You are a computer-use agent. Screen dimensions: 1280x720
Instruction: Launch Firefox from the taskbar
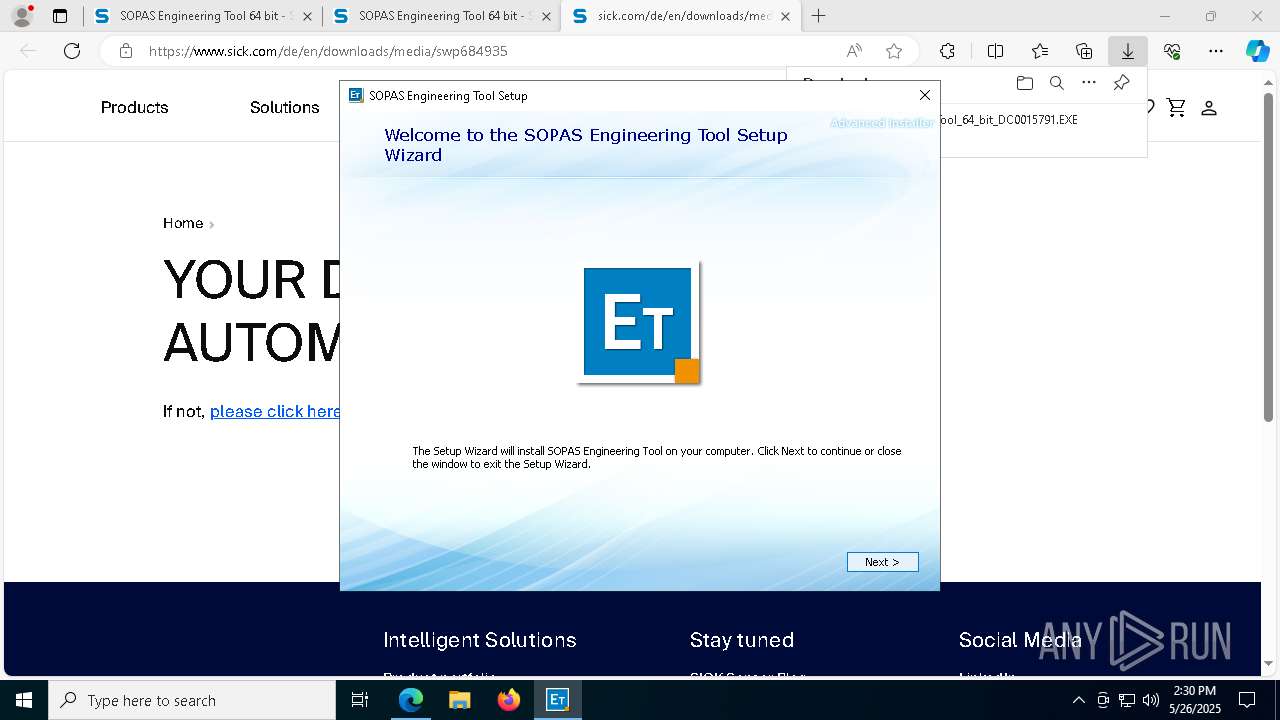click(x=509, y=700)
